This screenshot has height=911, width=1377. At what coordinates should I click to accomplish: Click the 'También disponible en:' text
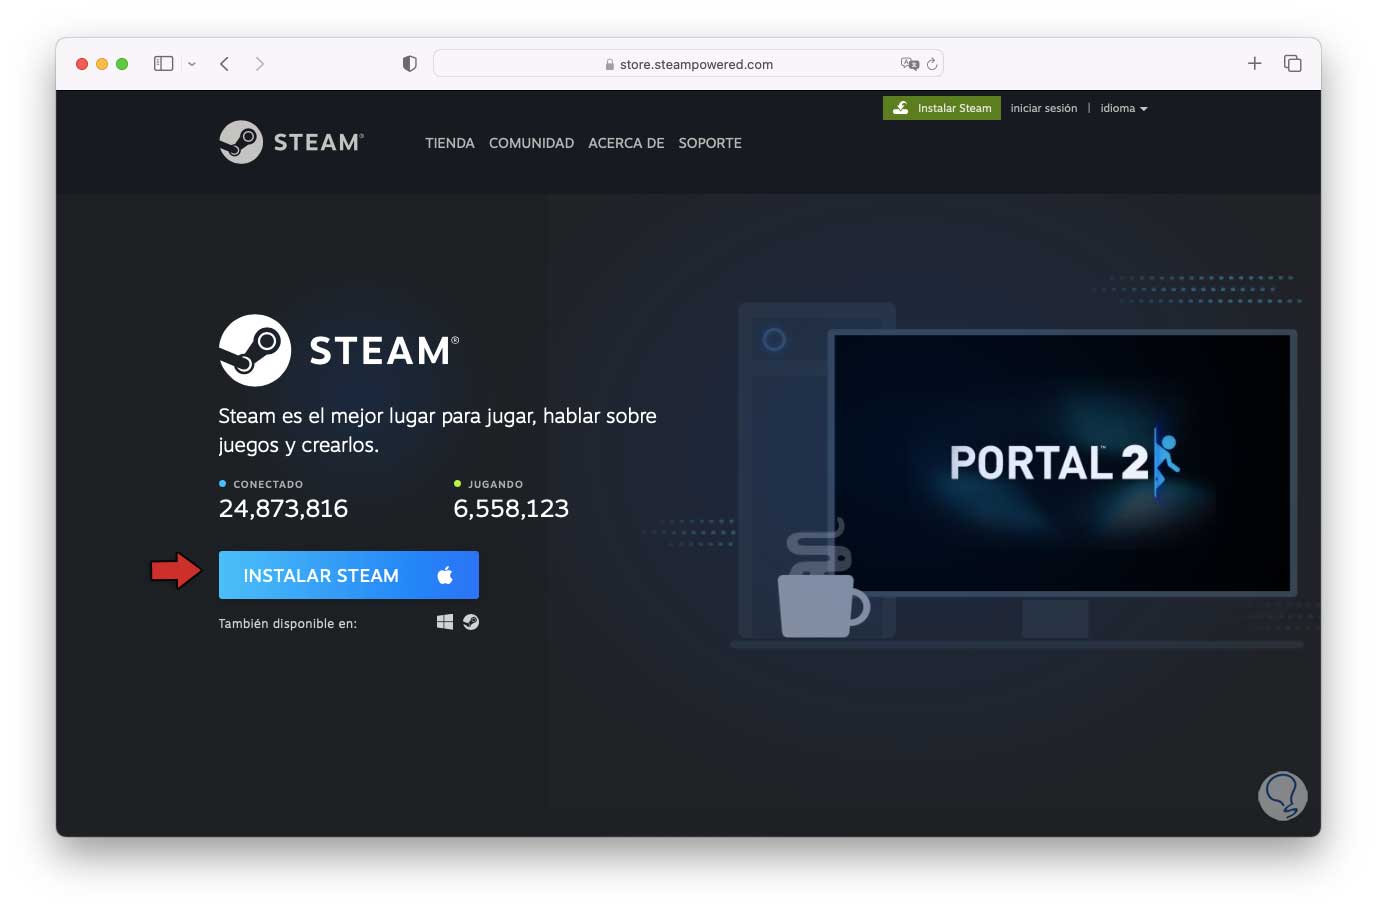(288, 623)
